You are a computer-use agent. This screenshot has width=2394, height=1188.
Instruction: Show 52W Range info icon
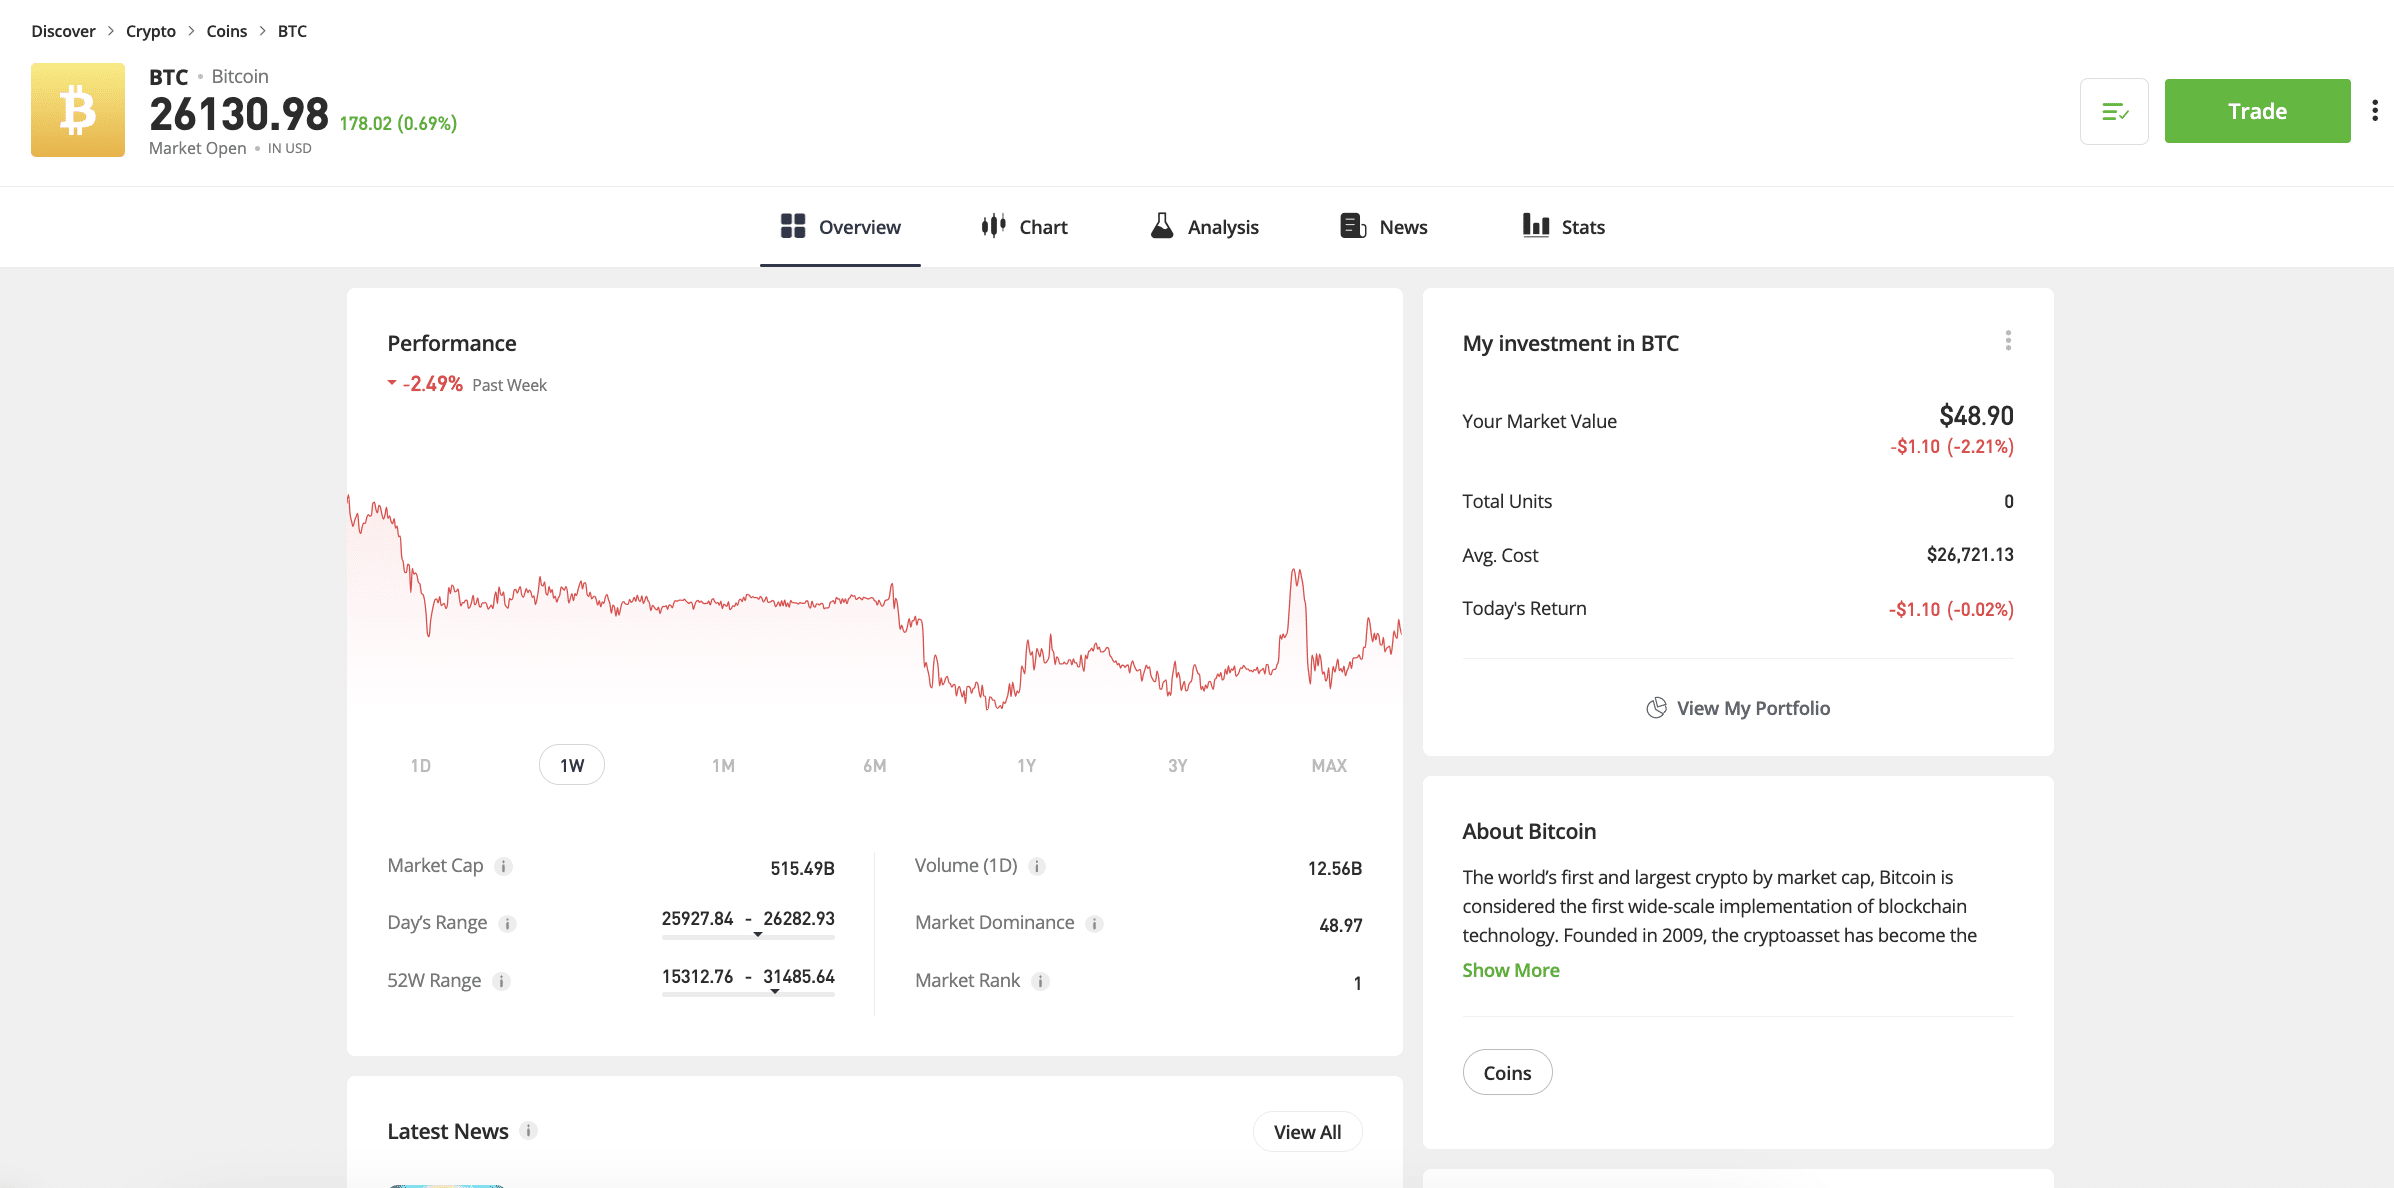(x=502, y=982)
